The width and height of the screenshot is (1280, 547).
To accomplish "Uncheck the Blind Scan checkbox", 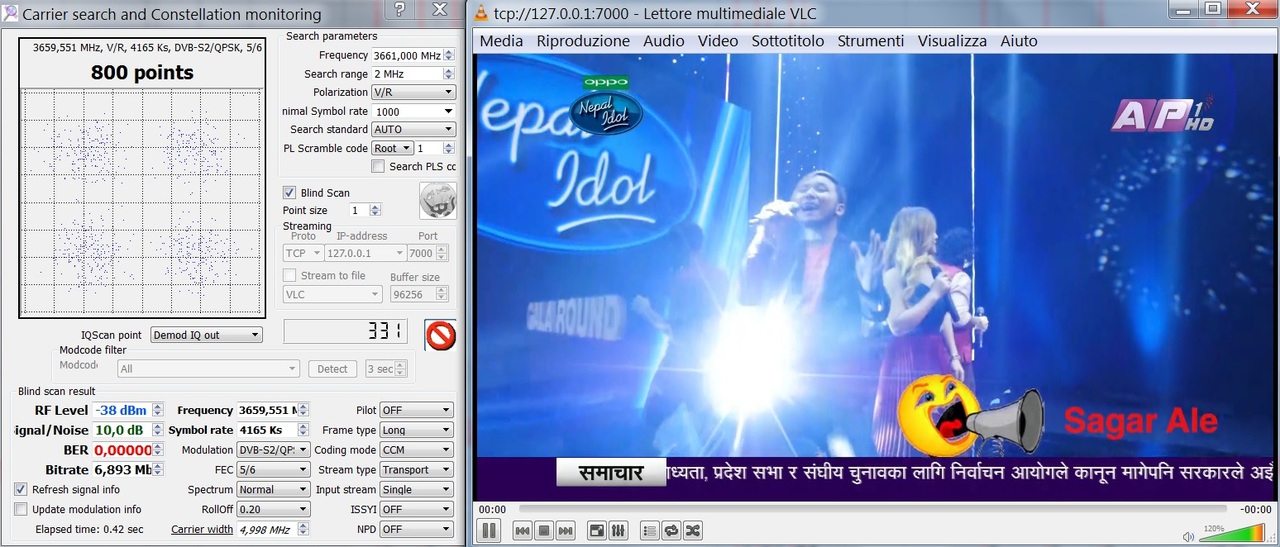I will pyautogui.click(x=289, y=193).
